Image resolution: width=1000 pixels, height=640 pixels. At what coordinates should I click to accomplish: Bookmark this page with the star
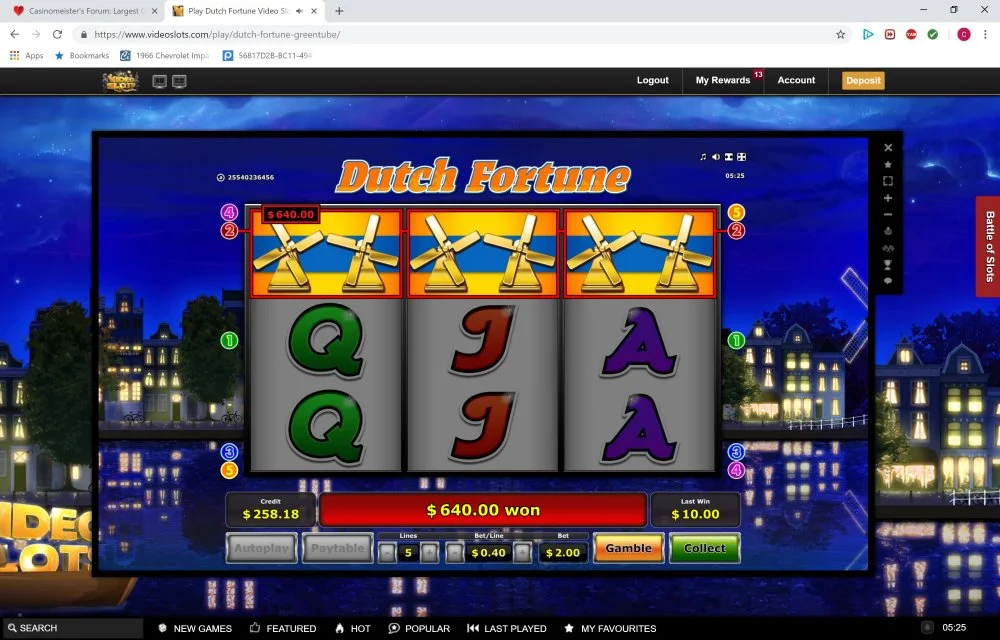pyautogui.click(x=841, y=34)
